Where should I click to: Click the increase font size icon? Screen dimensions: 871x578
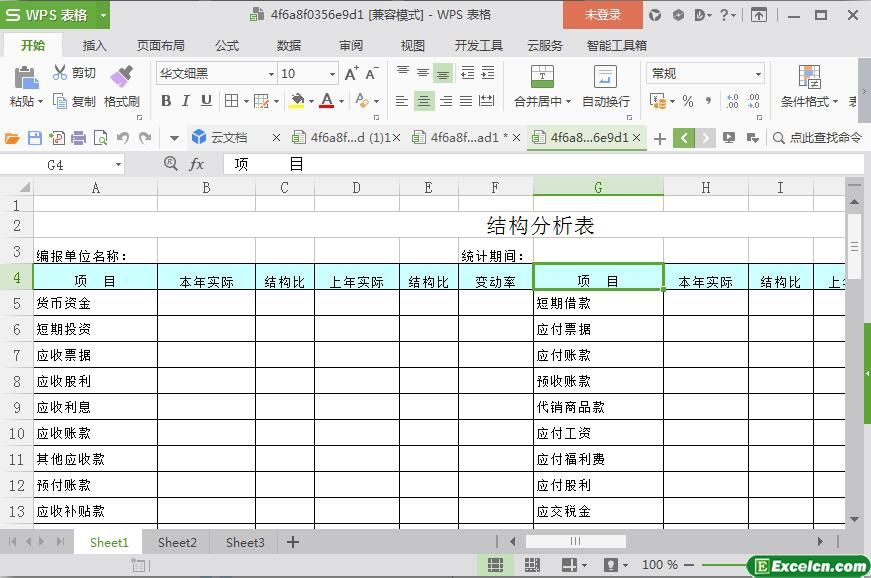(351, 74)
